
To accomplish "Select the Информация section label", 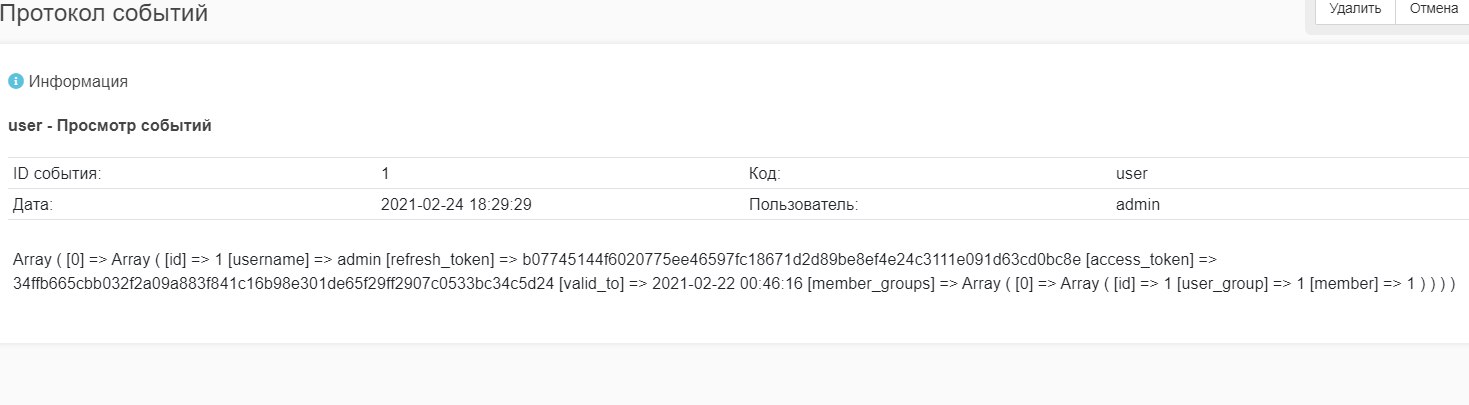I will tap(78, 81).
